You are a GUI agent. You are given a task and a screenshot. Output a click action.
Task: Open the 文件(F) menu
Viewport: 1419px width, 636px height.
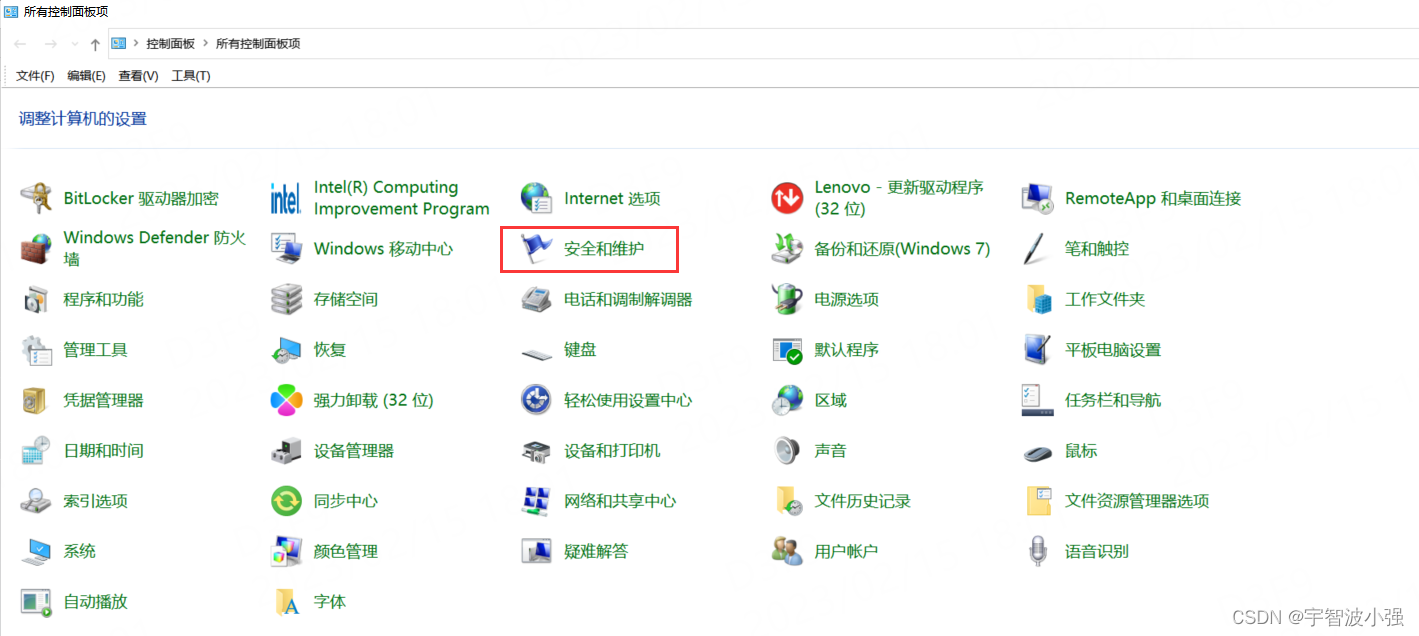pyautogui.click(x=35, y=76)
